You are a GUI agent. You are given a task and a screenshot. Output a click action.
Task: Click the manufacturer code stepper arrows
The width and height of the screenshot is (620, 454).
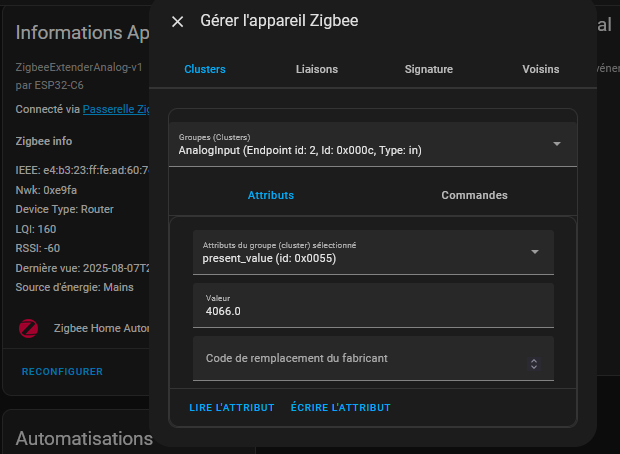[533, 364]
